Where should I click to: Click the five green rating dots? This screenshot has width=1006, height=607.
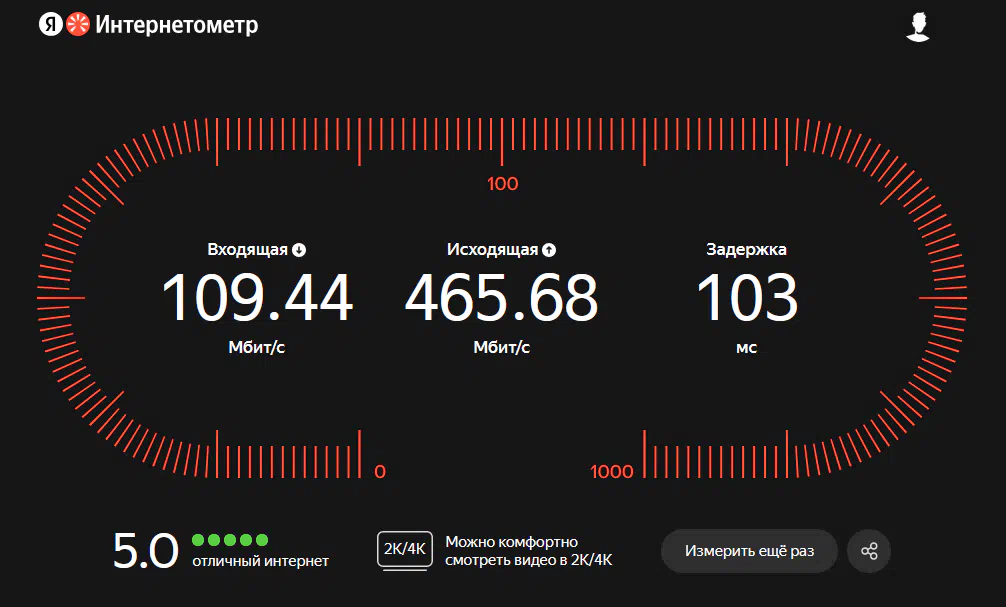(230, 540)
